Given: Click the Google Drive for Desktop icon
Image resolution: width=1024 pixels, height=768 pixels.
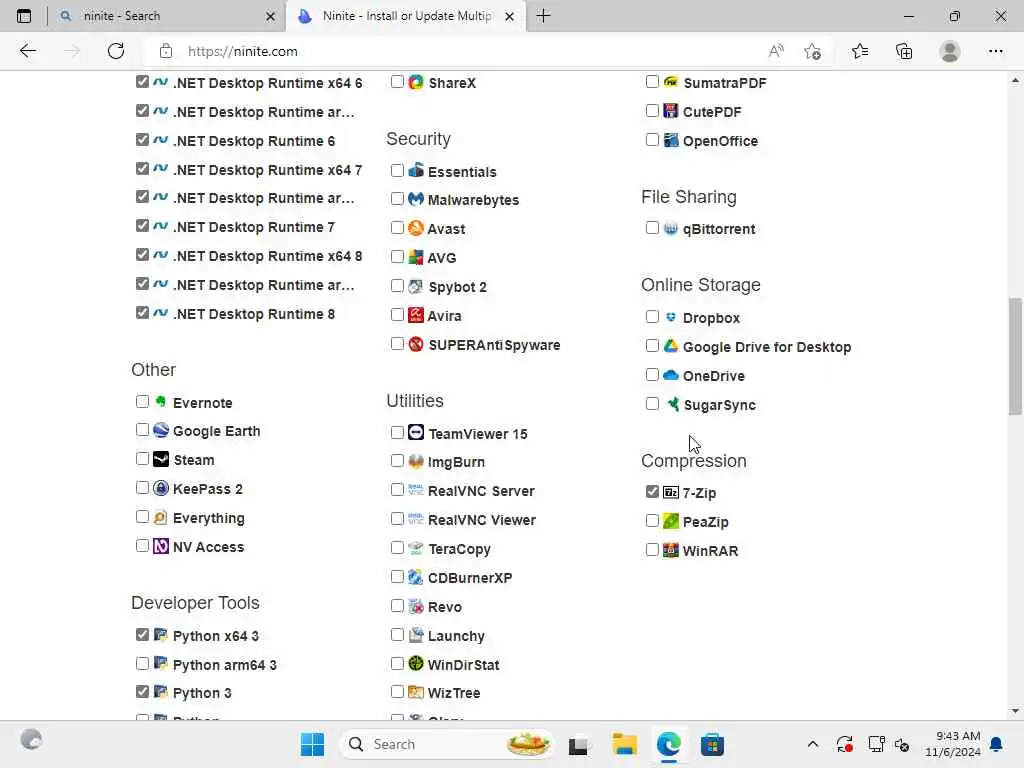Looking at the screenshot, I should point(671,345).
